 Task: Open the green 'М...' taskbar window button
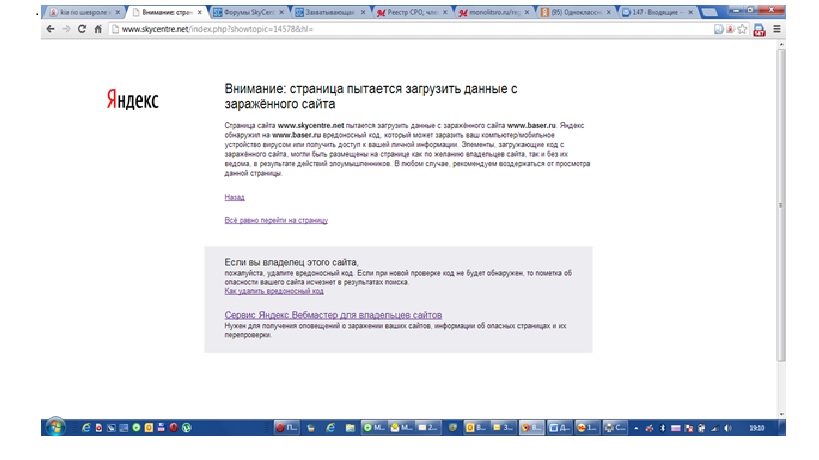tap(374, 428)
